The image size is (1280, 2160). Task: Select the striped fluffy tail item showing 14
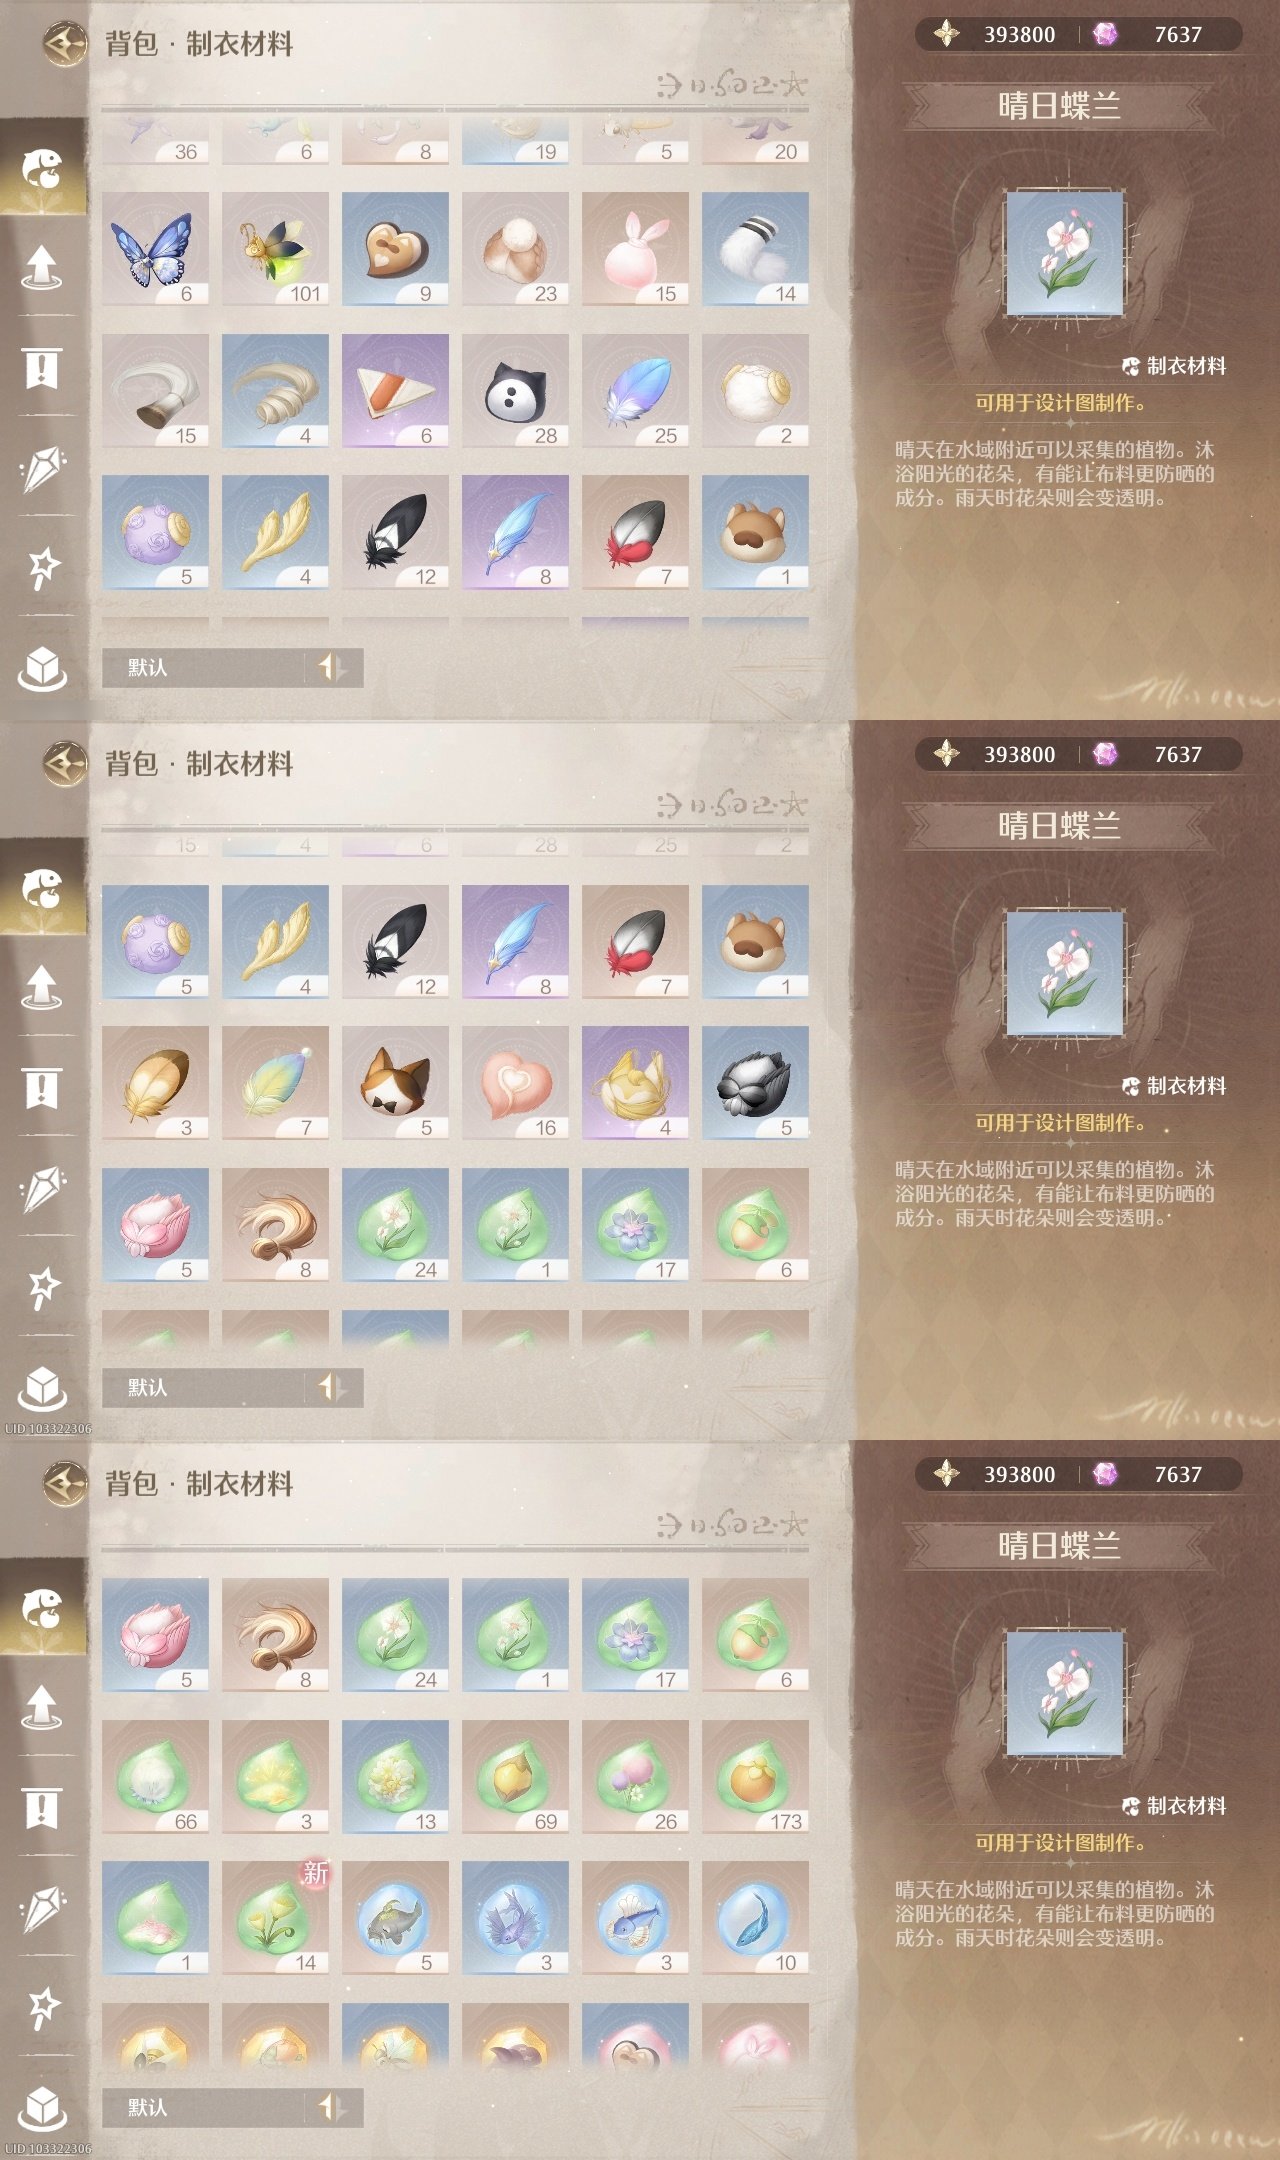tap(755, 249)
